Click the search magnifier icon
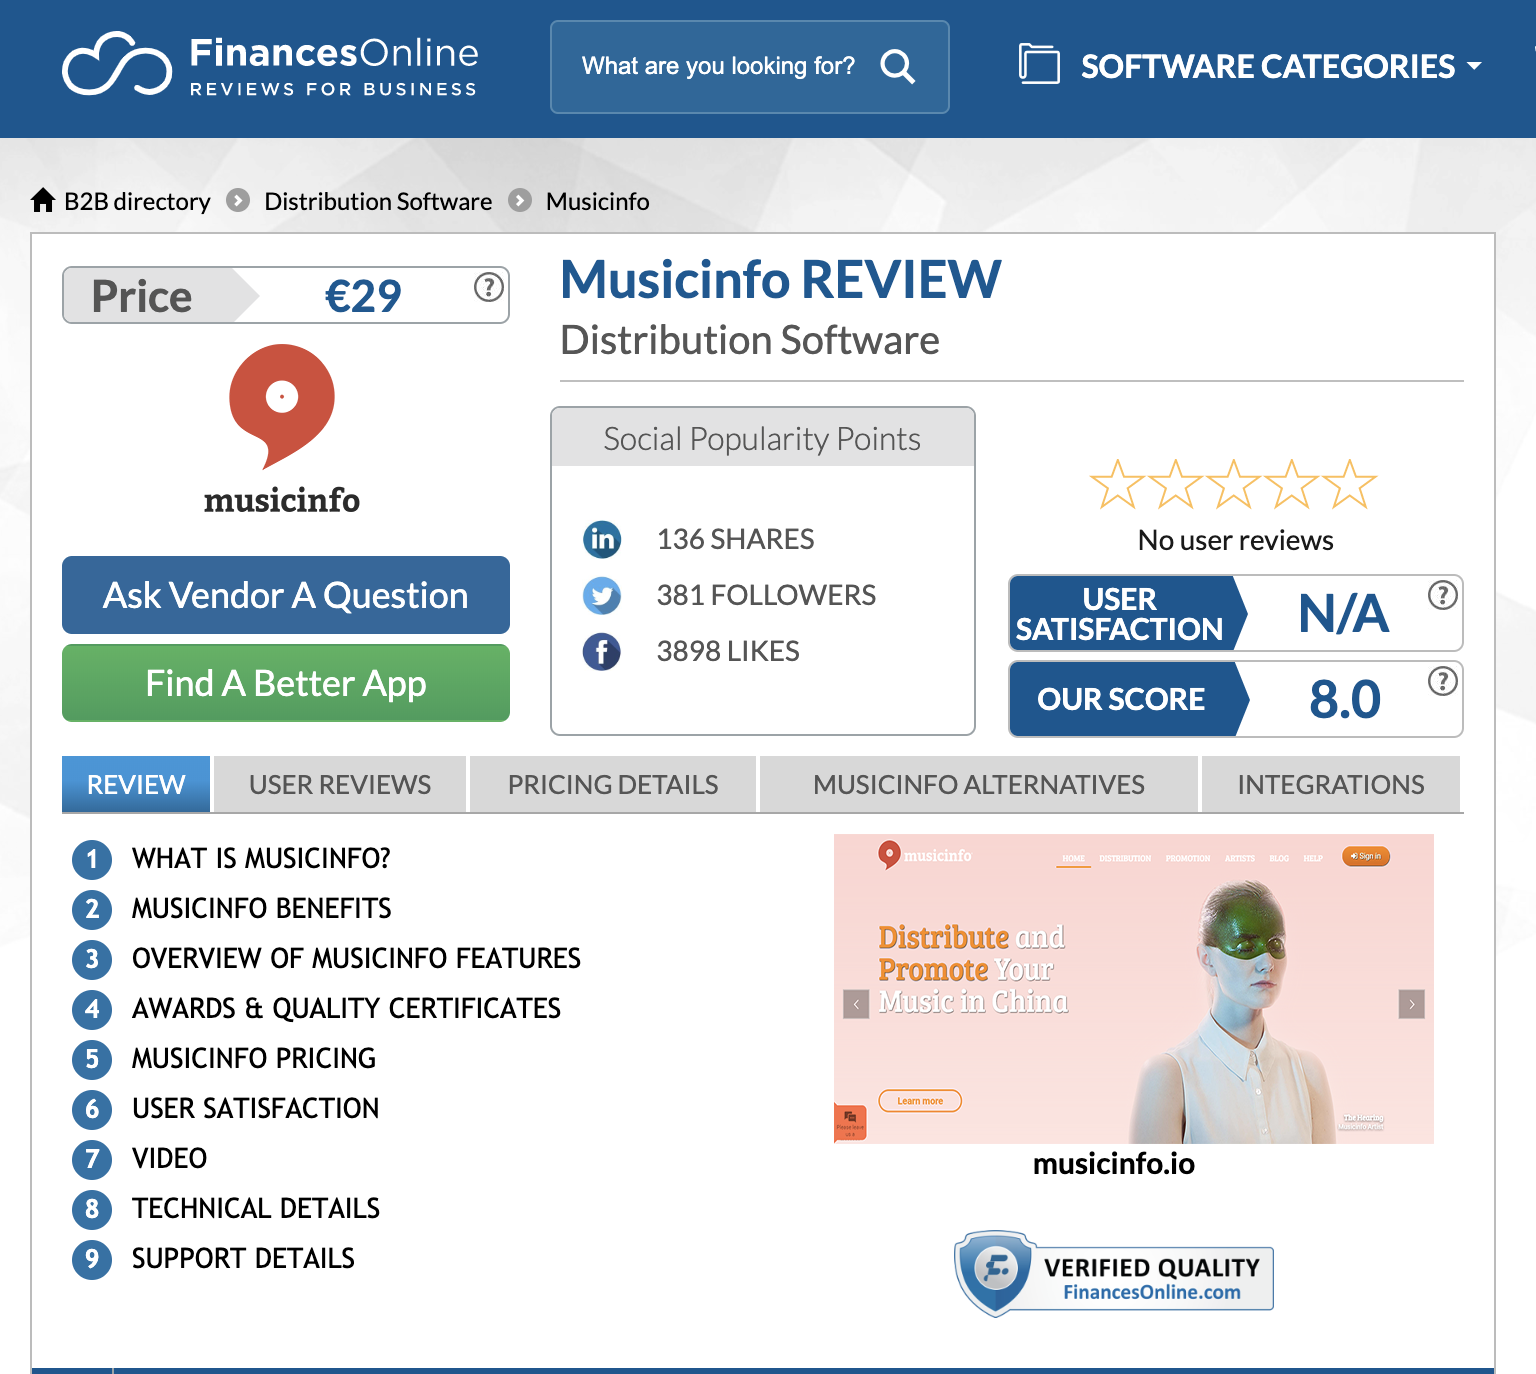The height and width of the screenshot is (1374, 1536). [898, 67]
